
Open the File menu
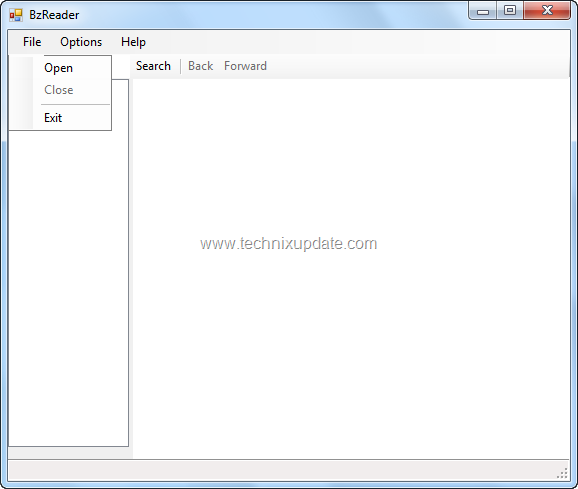32,42
